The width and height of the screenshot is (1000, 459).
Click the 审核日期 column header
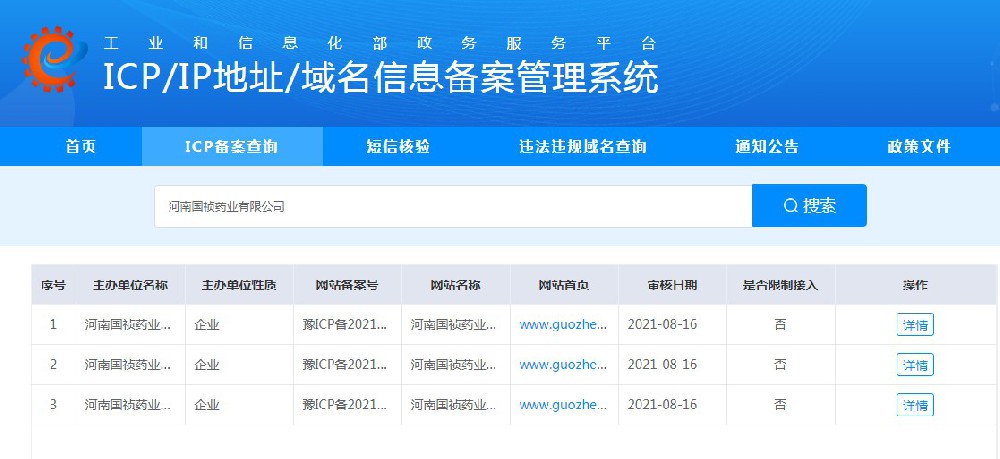(x=672, y=285)
